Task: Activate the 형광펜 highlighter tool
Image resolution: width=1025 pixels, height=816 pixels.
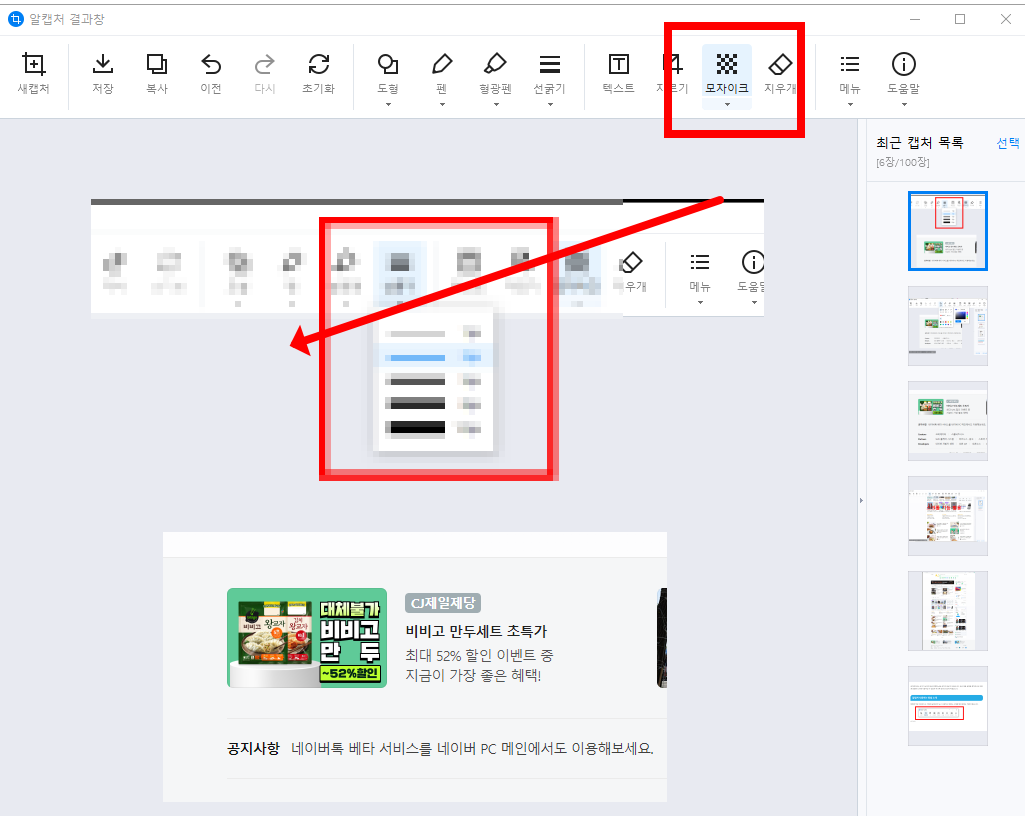Action: click(495, 68)
